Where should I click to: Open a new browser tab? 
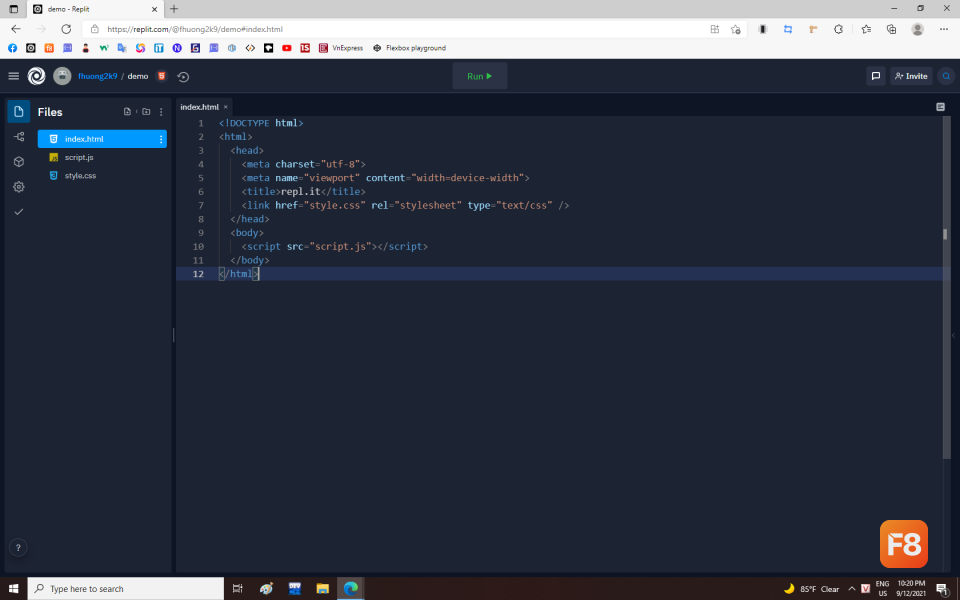174,9
